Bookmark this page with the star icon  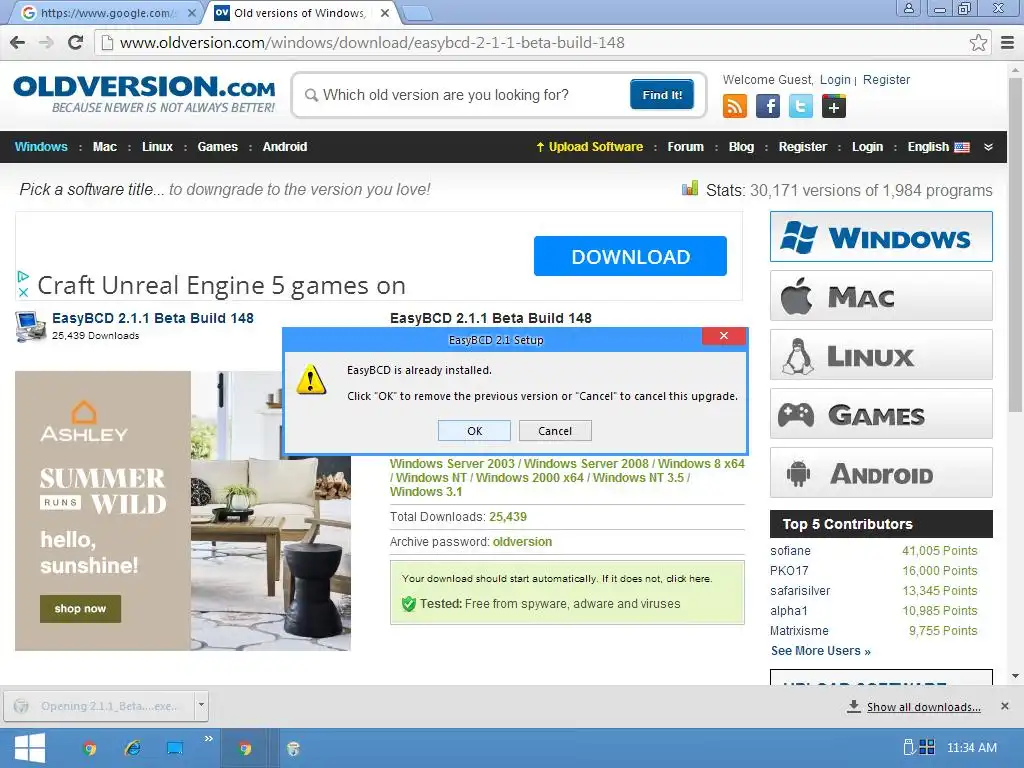coord(978,42)
